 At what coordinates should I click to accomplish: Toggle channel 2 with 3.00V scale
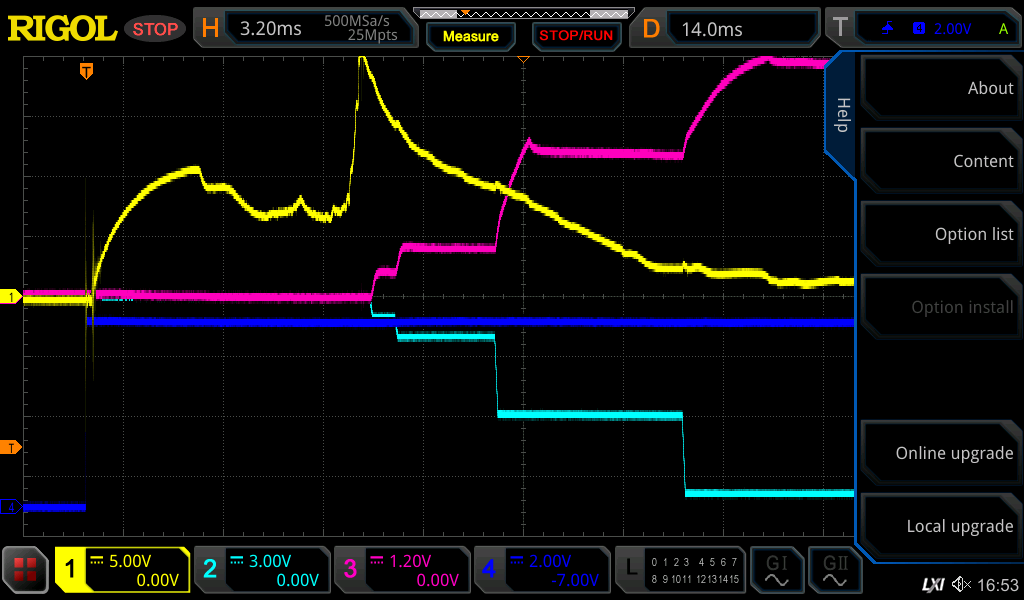[x=262, y=571]
